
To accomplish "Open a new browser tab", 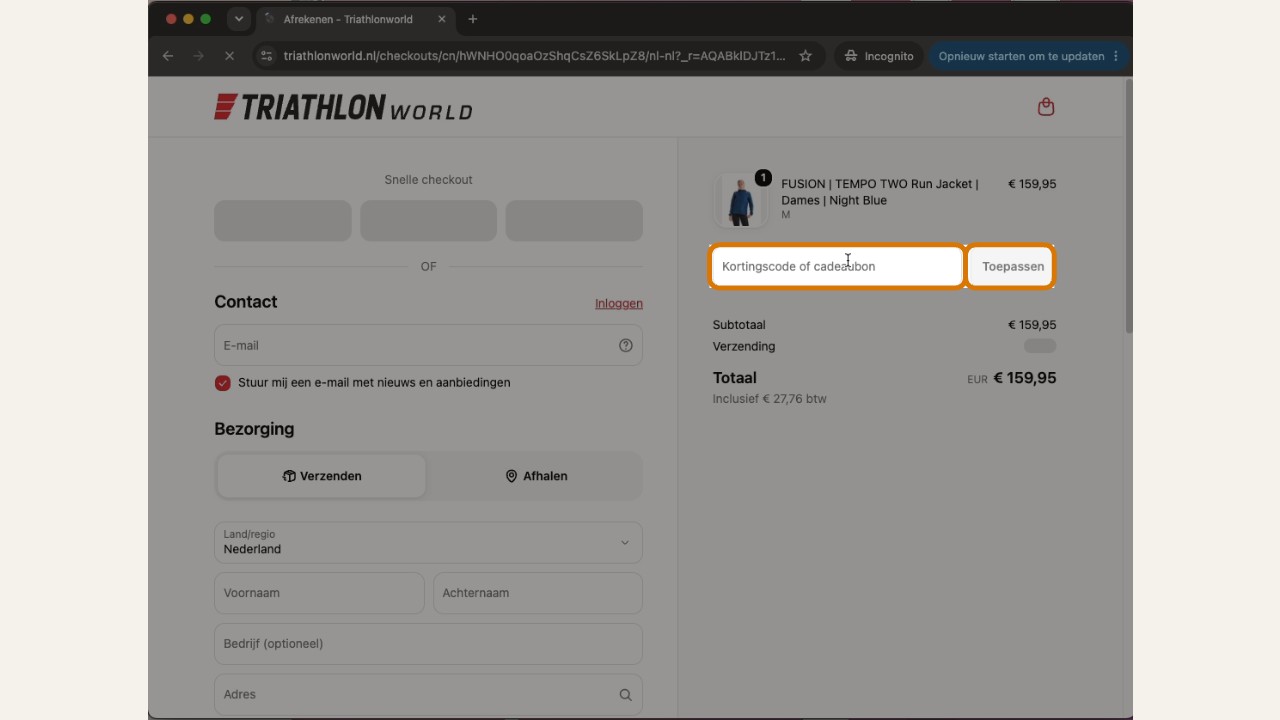I will pos(473,19).
